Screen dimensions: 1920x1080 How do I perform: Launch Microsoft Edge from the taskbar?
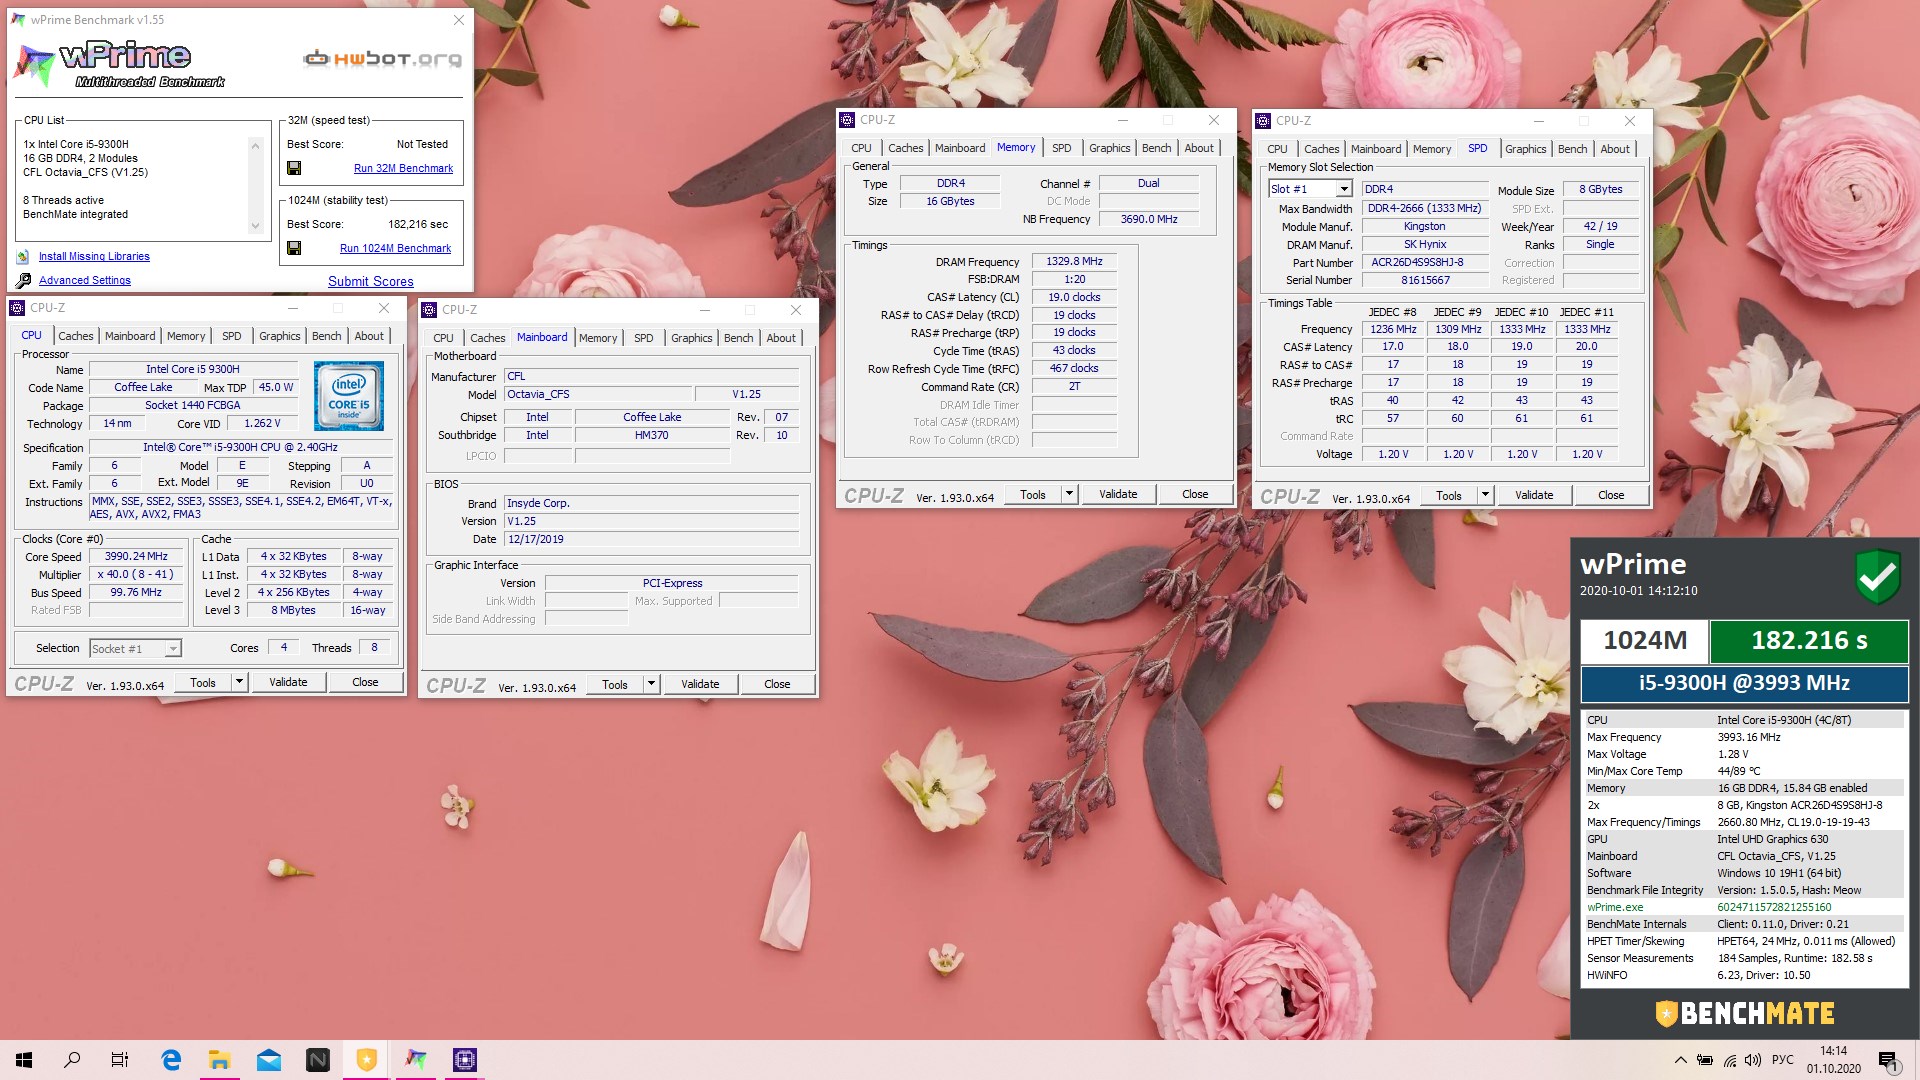coord(171,1060)
